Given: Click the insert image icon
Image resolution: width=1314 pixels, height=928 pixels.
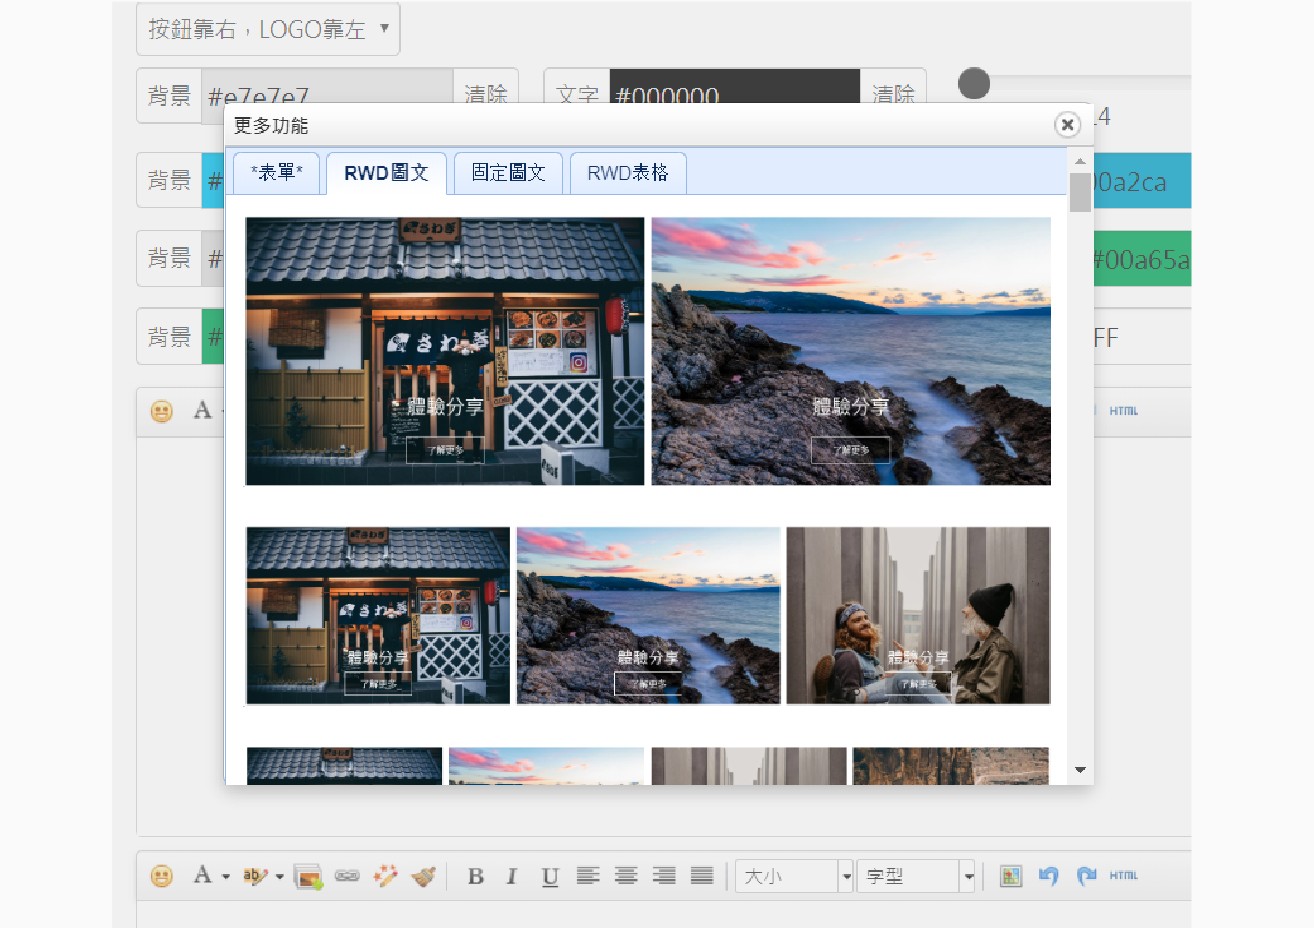Looking at the screenshot, I should pos(308,876).
